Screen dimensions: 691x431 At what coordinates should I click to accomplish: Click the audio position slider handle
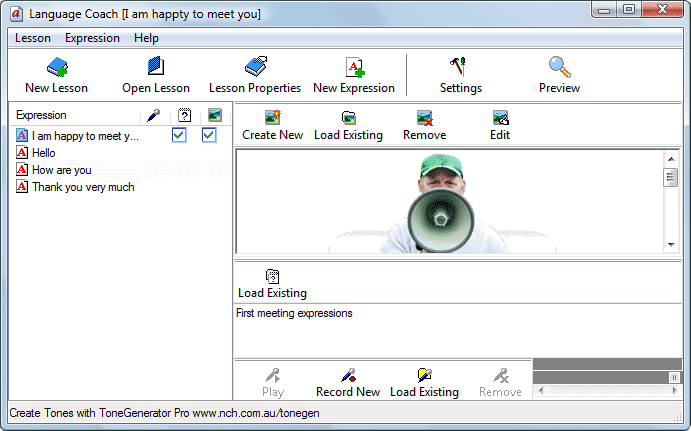pos(674,377)
